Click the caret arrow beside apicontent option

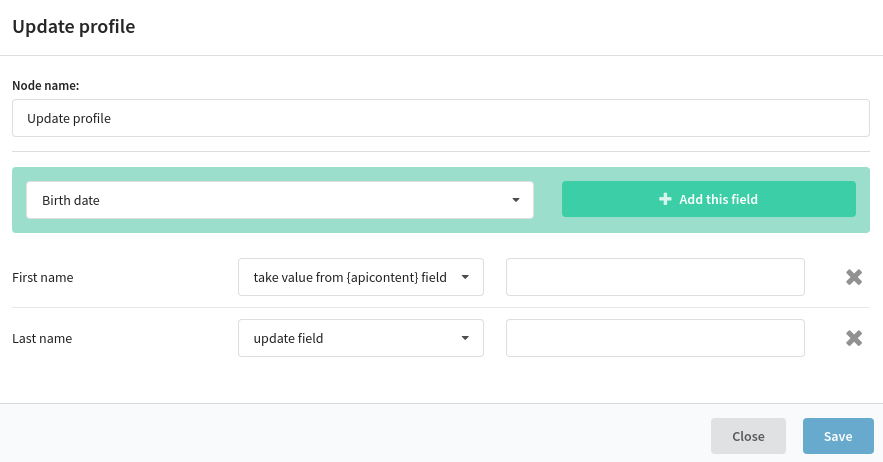coord(465,277)
